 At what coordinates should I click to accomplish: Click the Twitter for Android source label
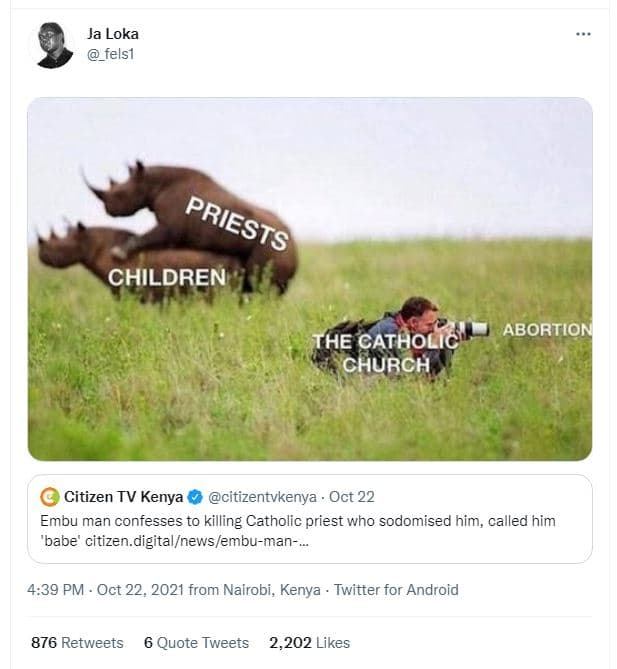tap(396, 589)
